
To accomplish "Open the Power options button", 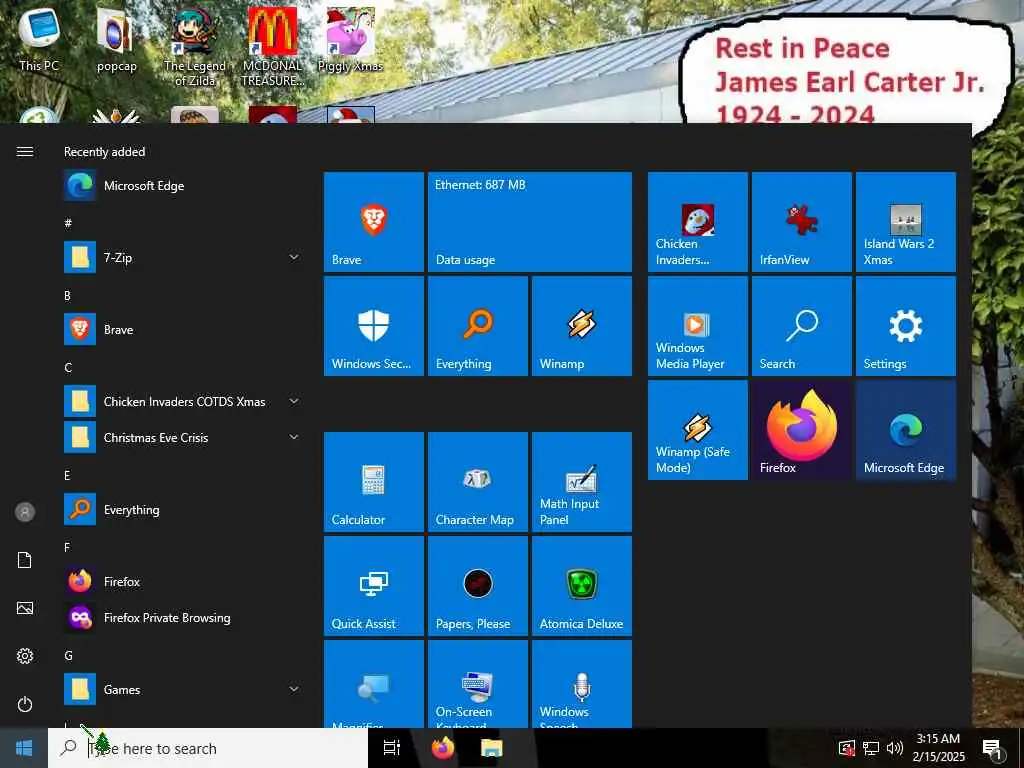I will (25, 704).
